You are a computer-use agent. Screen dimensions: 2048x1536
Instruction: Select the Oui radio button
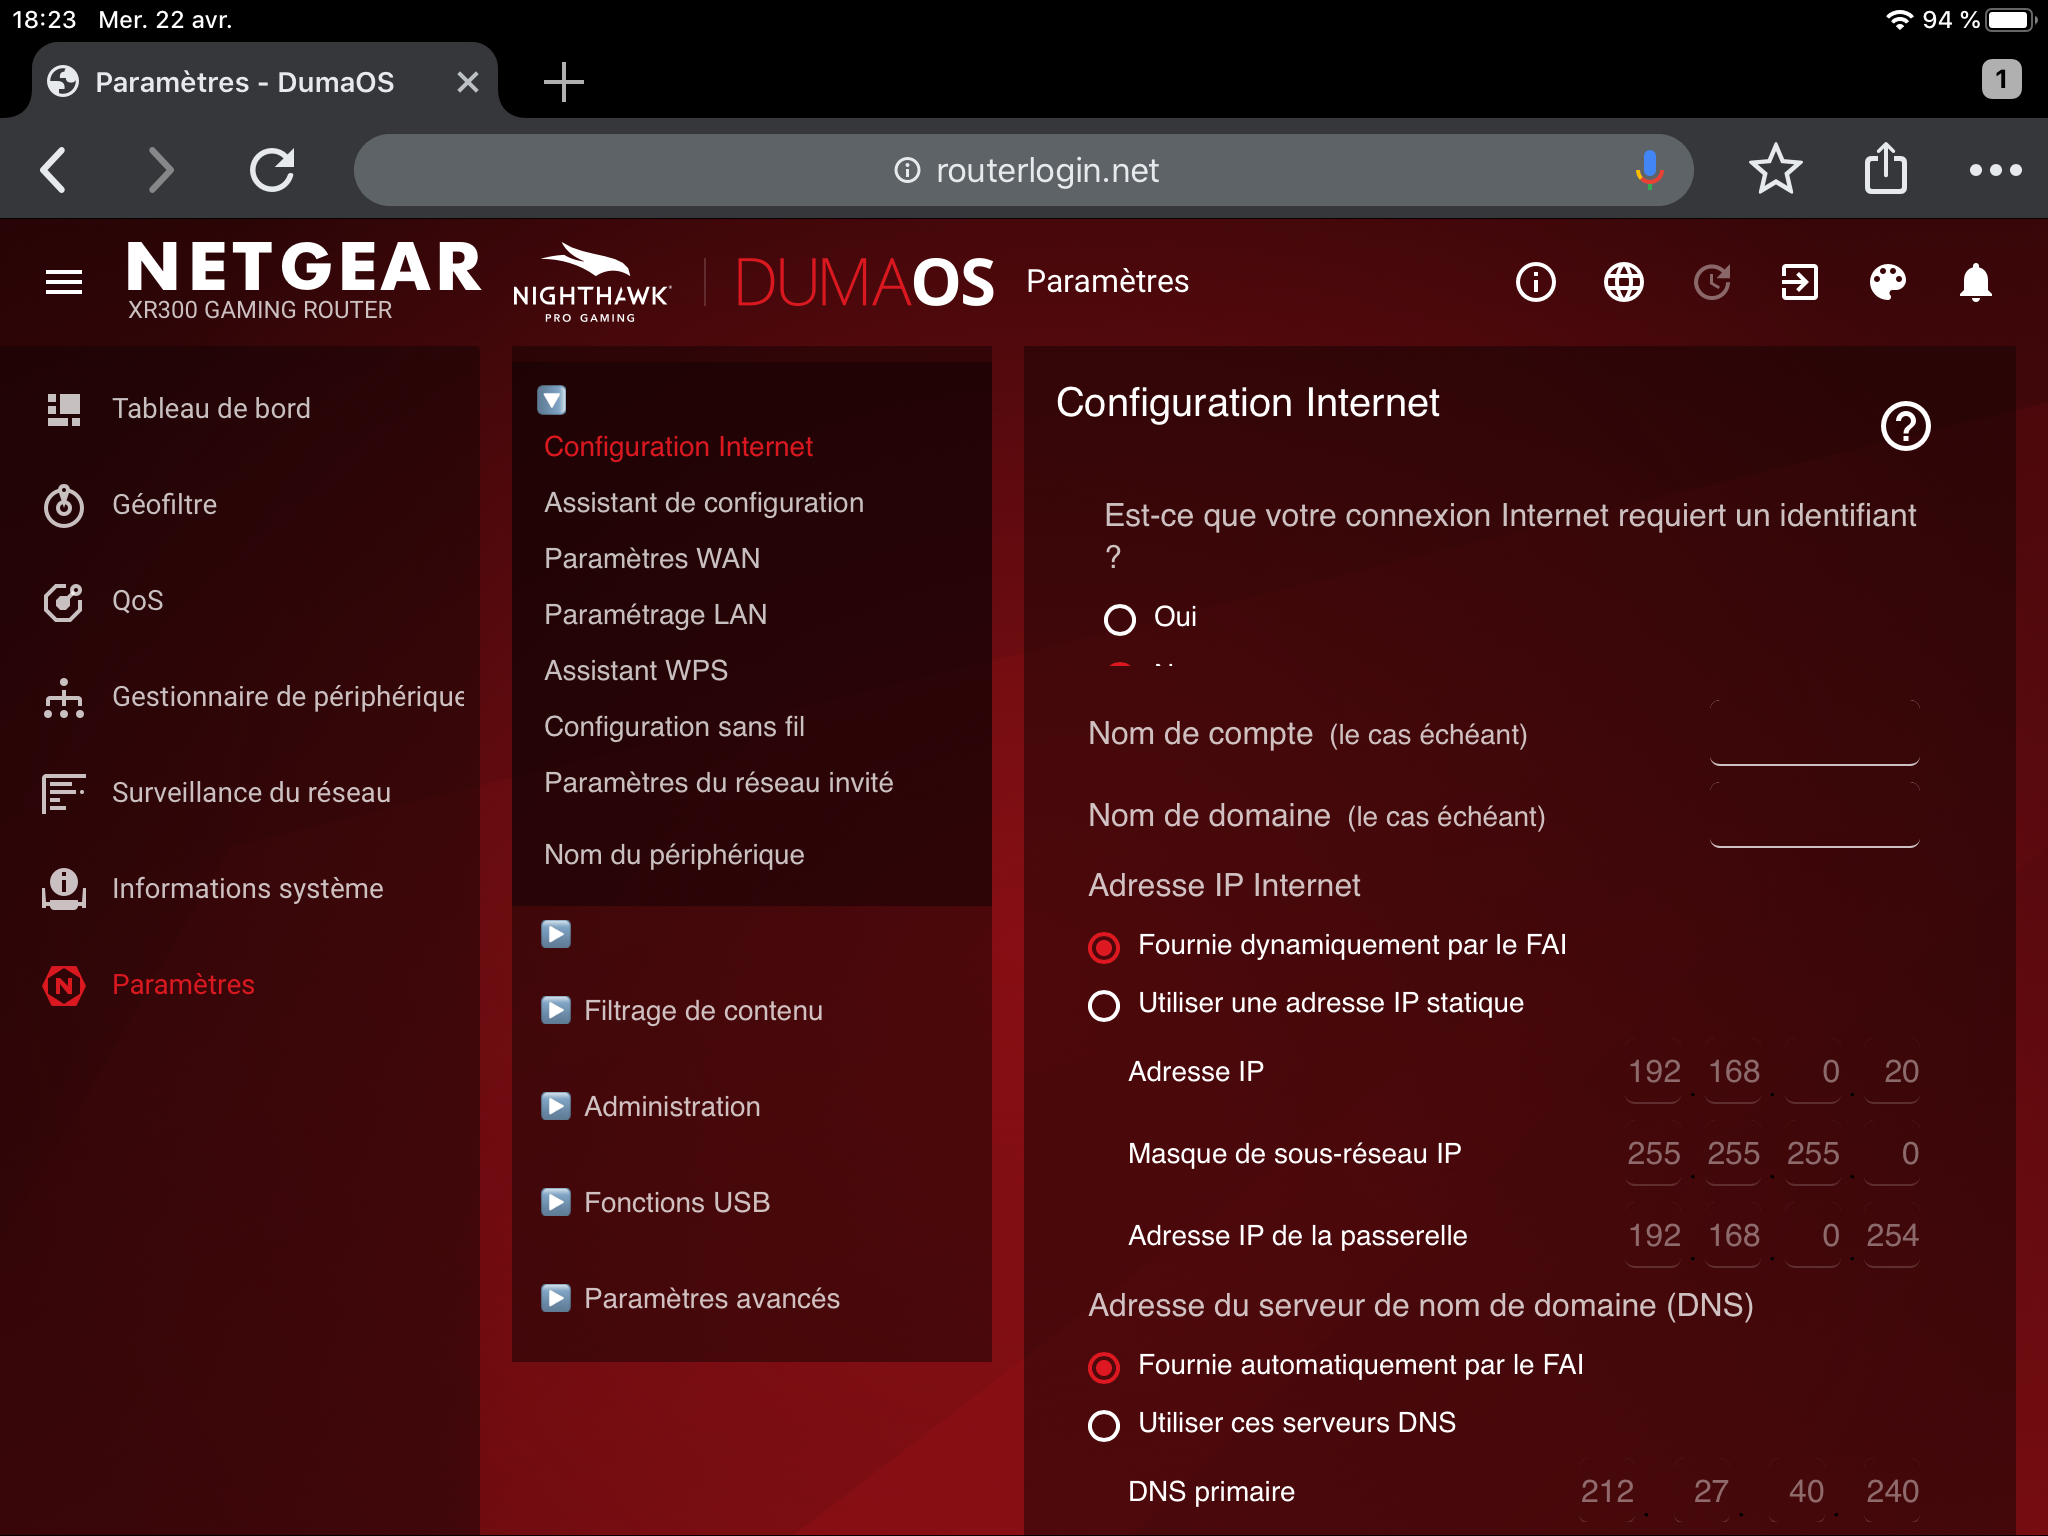click(x=1120, y=619)
